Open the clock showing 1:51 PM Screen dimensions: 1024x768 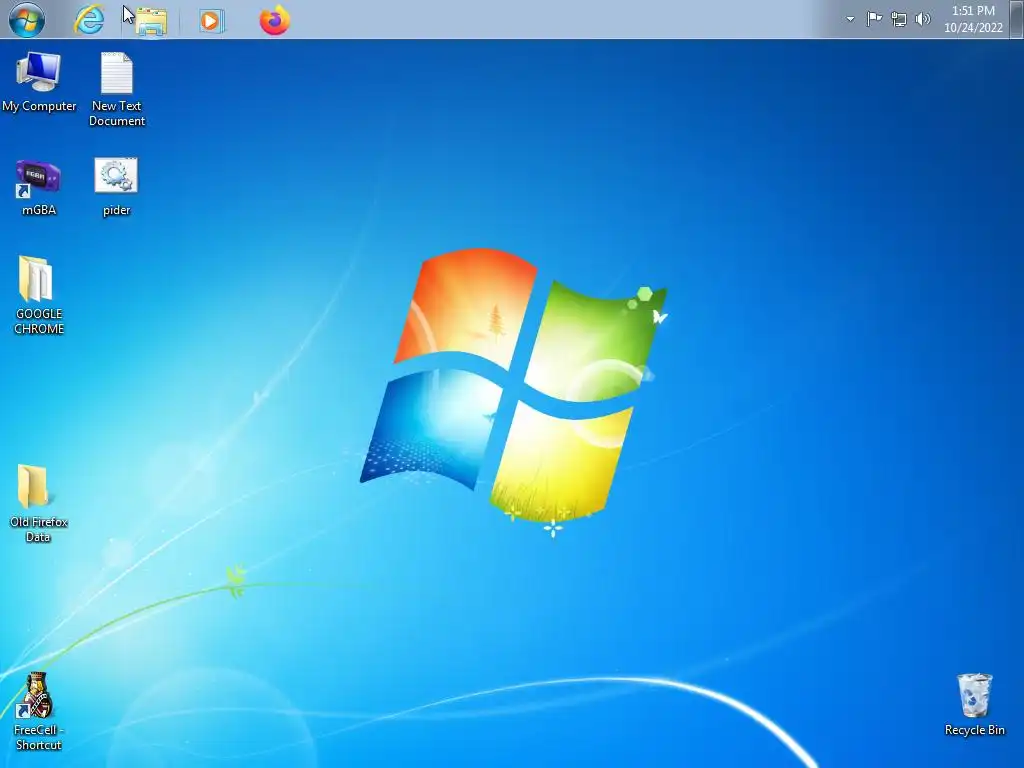point(973,19)
